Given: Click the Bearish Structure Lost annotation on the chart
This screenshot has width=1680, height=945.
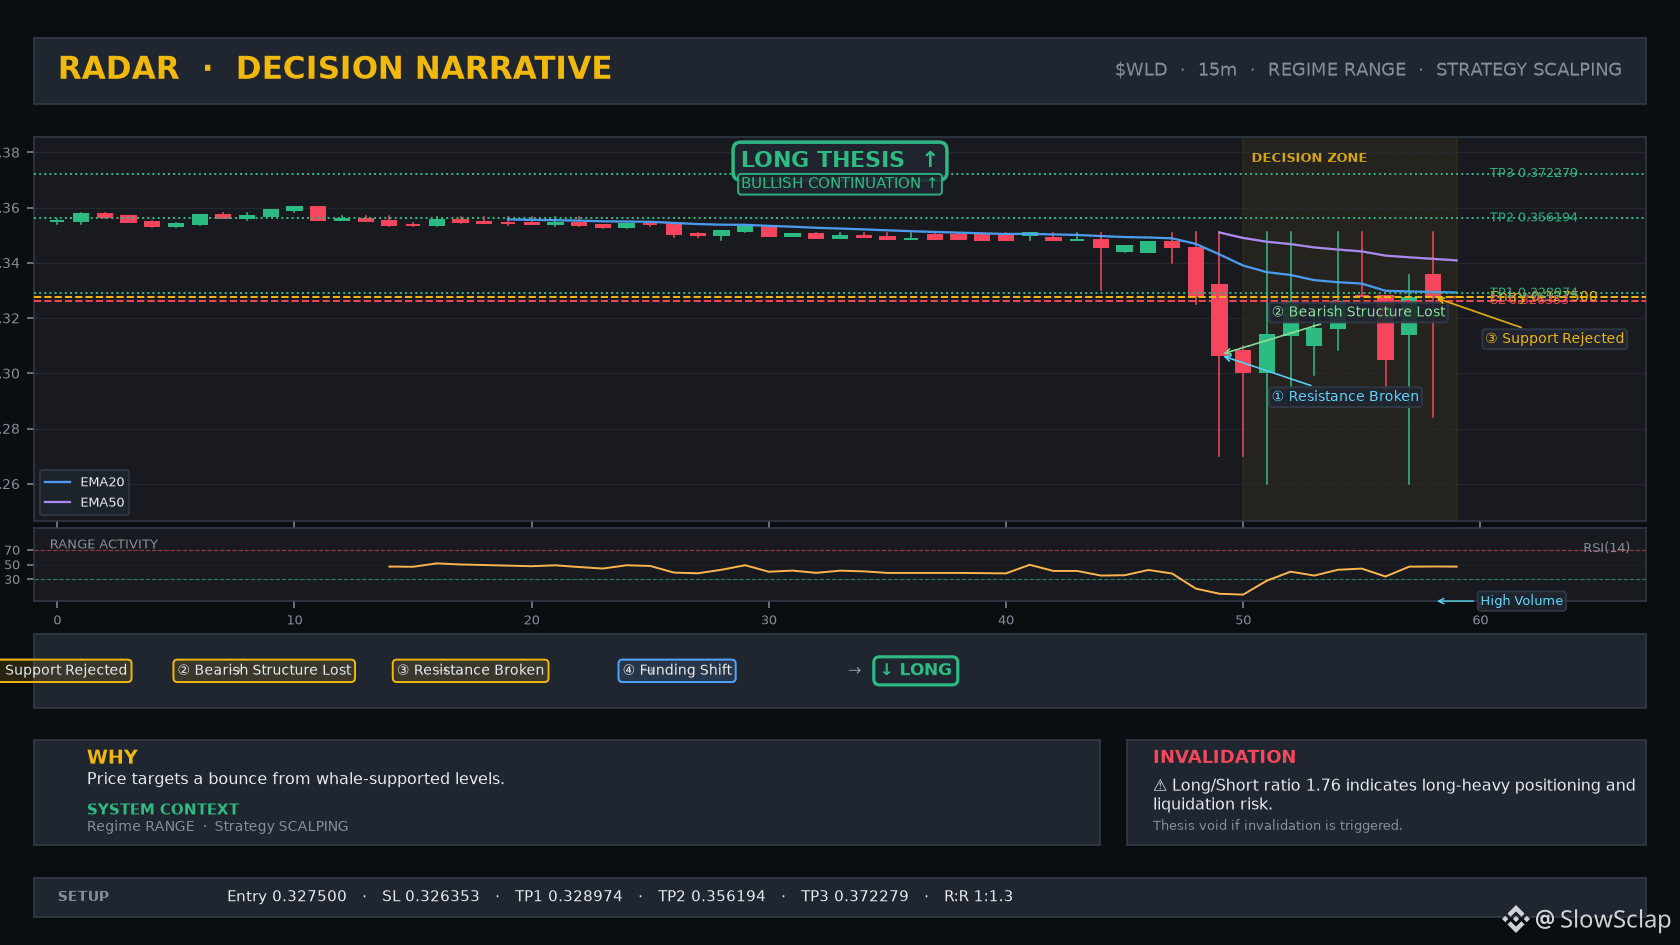Looking at the screenshot, I should point(1357,312).
